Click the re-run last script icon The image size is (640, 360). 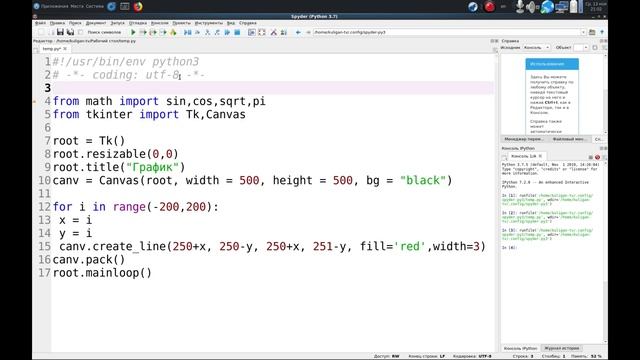173,32
